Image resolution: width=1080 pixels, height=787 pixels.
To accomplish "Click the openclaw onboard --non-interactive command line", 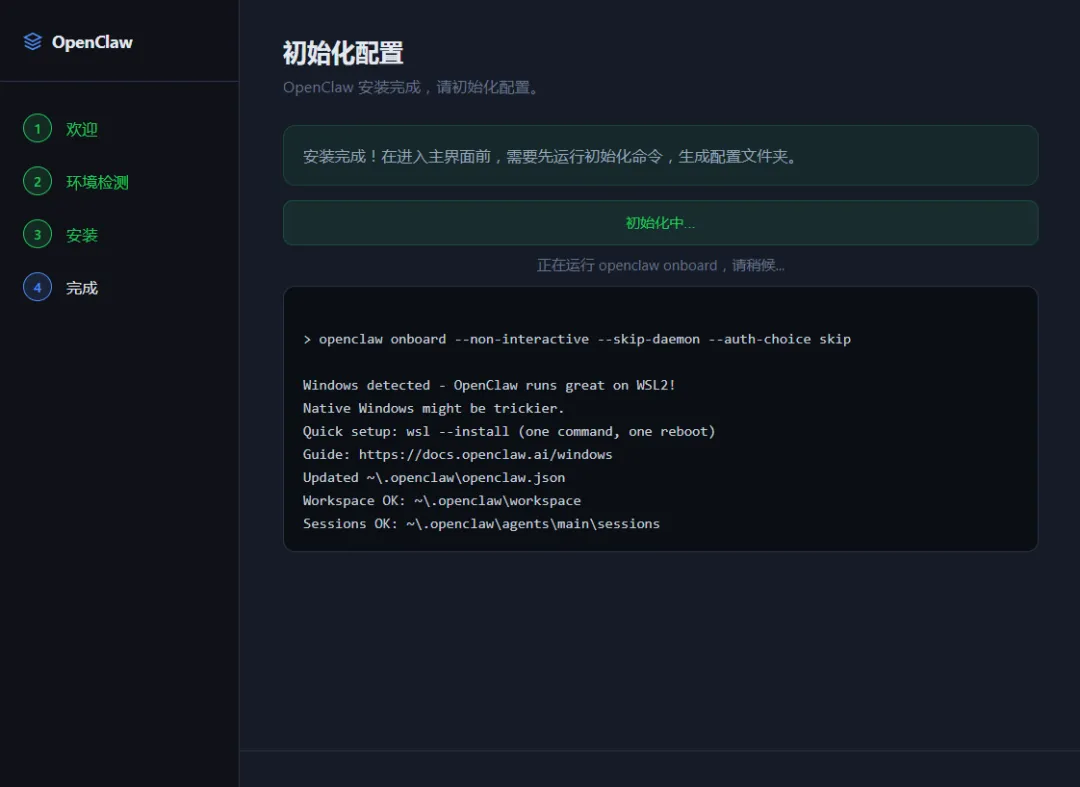I will (x=577, y=339).
